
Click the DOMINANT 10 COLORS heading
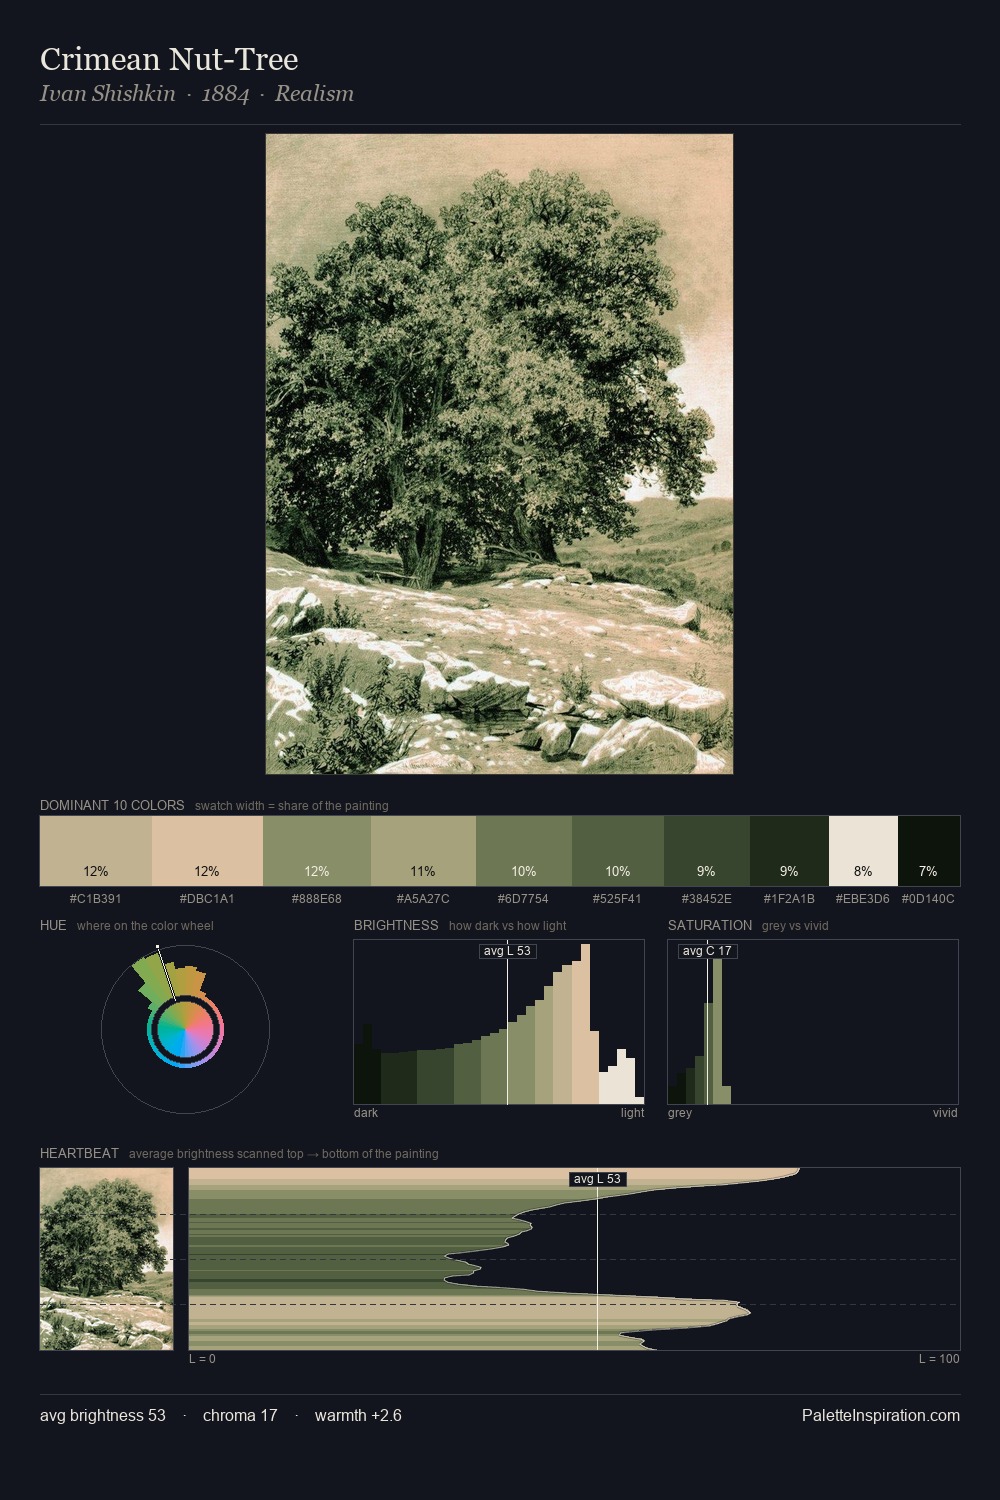coord(112,805)
